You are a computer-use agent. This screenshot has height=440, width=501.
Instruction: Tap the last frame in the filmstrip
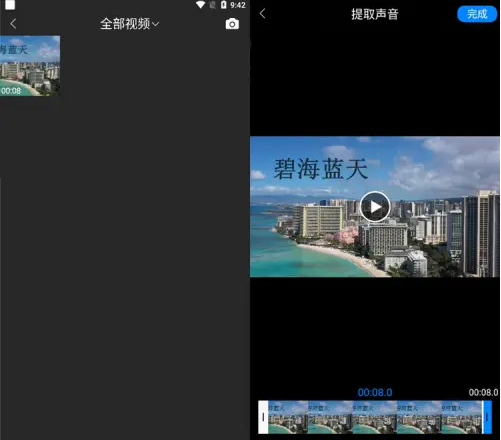pyautogui.click(x=462, y=417)
